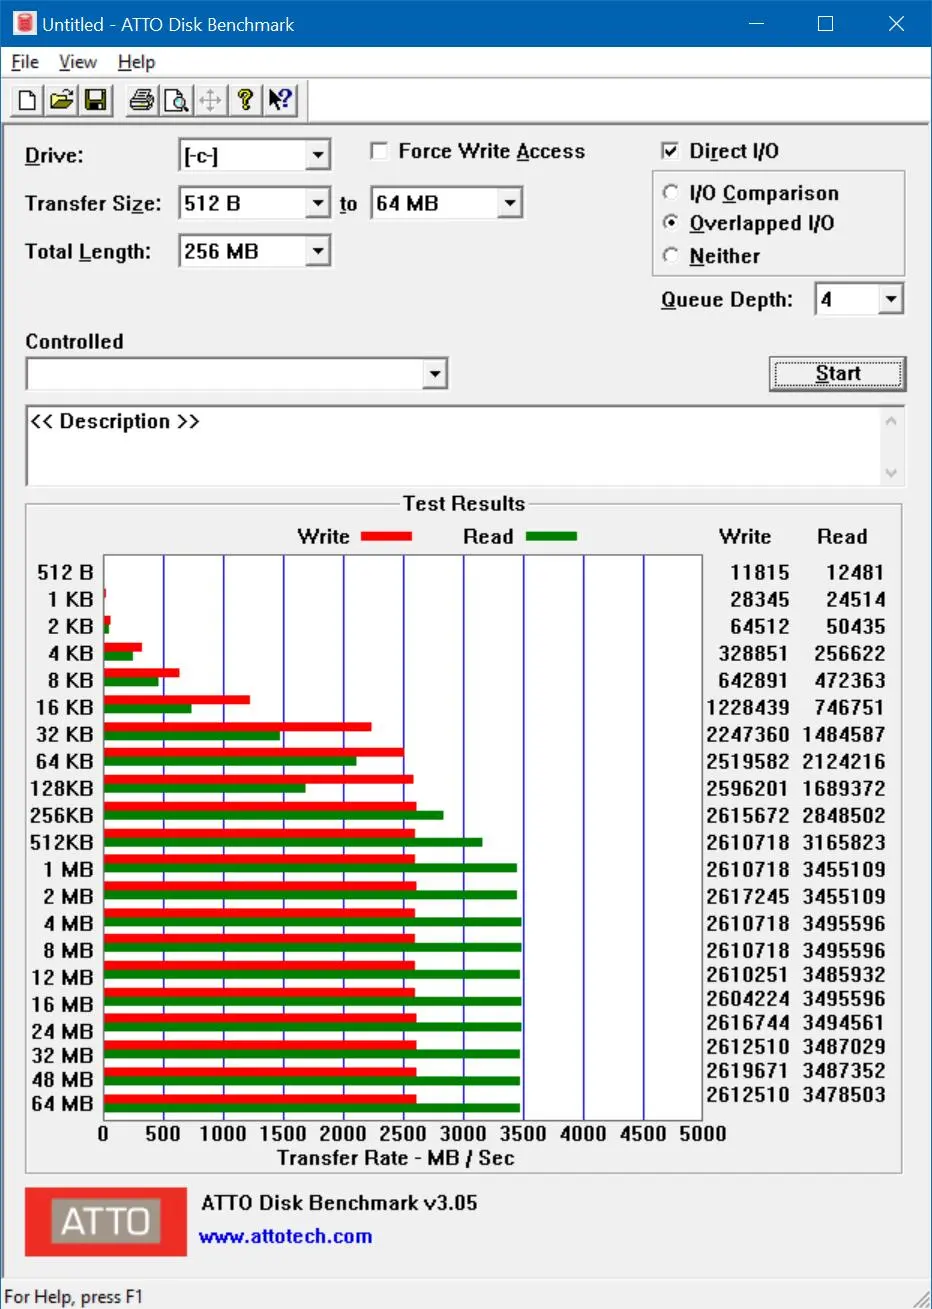Viewport: 932px width, 1309px height.
Task: Click the 48 MB write value 2619671
Action: pyautogui.click(x=748, y=1071)
